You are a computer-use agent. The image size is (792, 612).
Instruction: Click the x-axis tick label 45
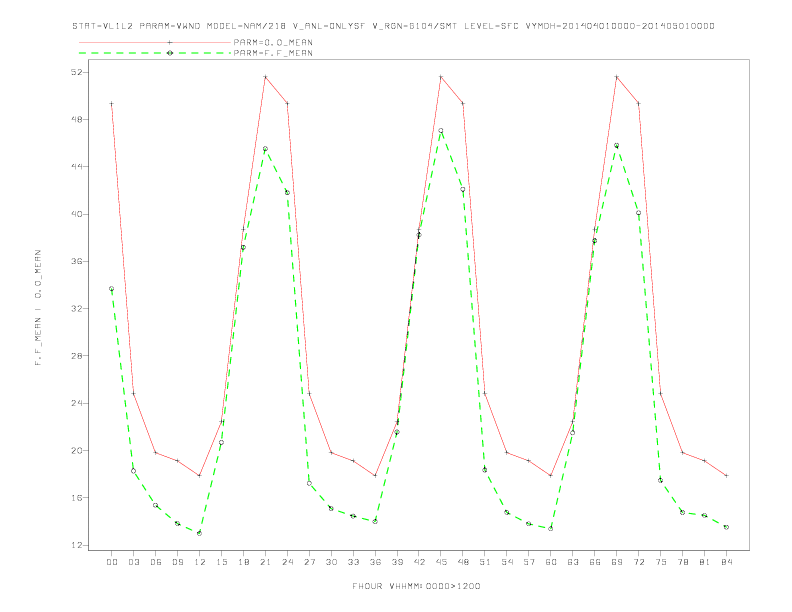[441, 562]
